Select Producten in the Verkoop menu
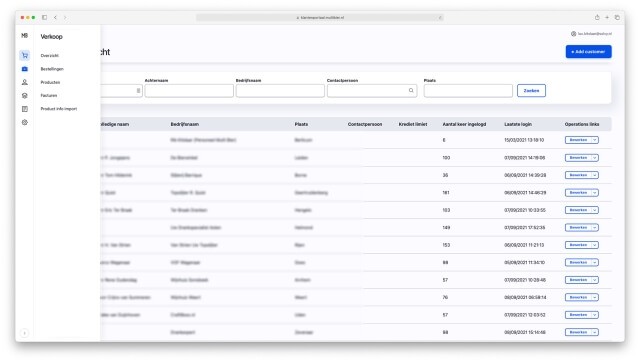The height and width of the screenshot is (362, 640). pos(50,82)
